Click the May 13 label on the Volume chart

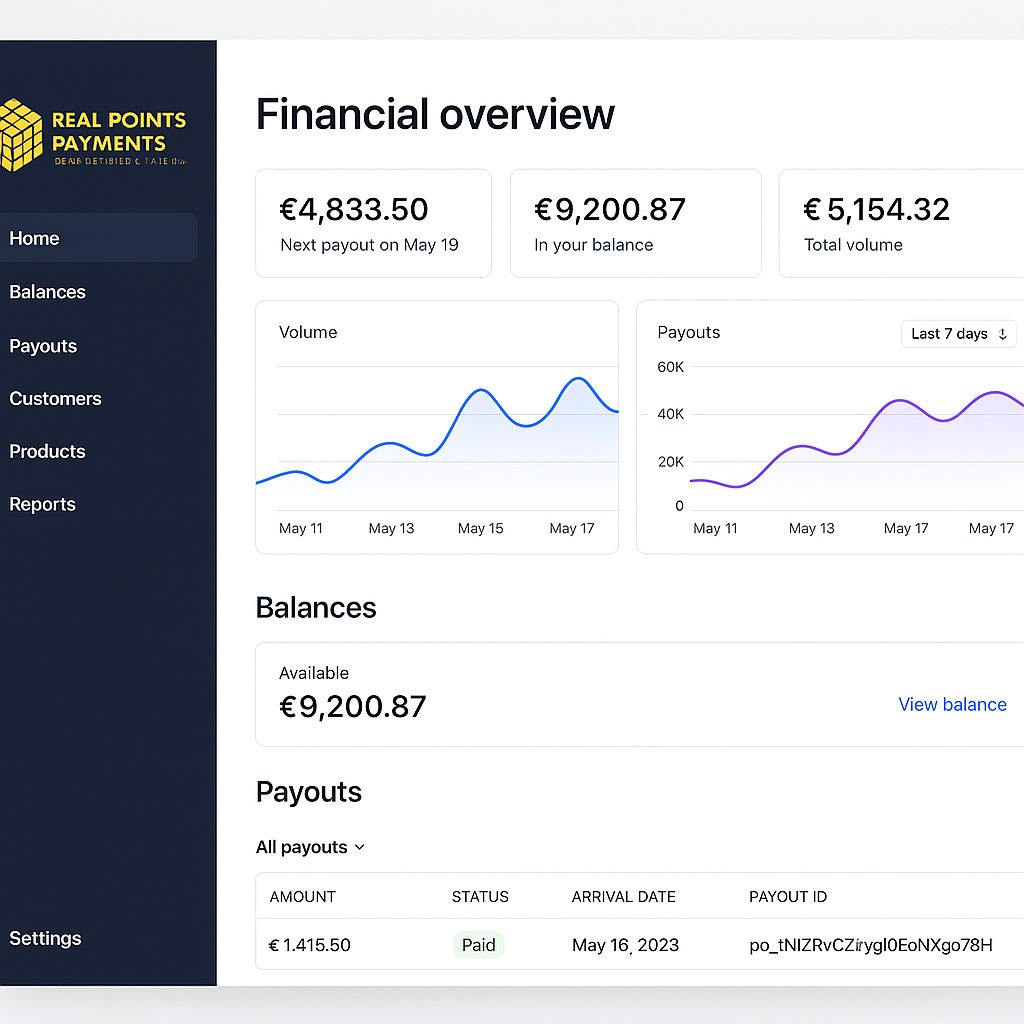pyautogui.click(x=391, y=528)
